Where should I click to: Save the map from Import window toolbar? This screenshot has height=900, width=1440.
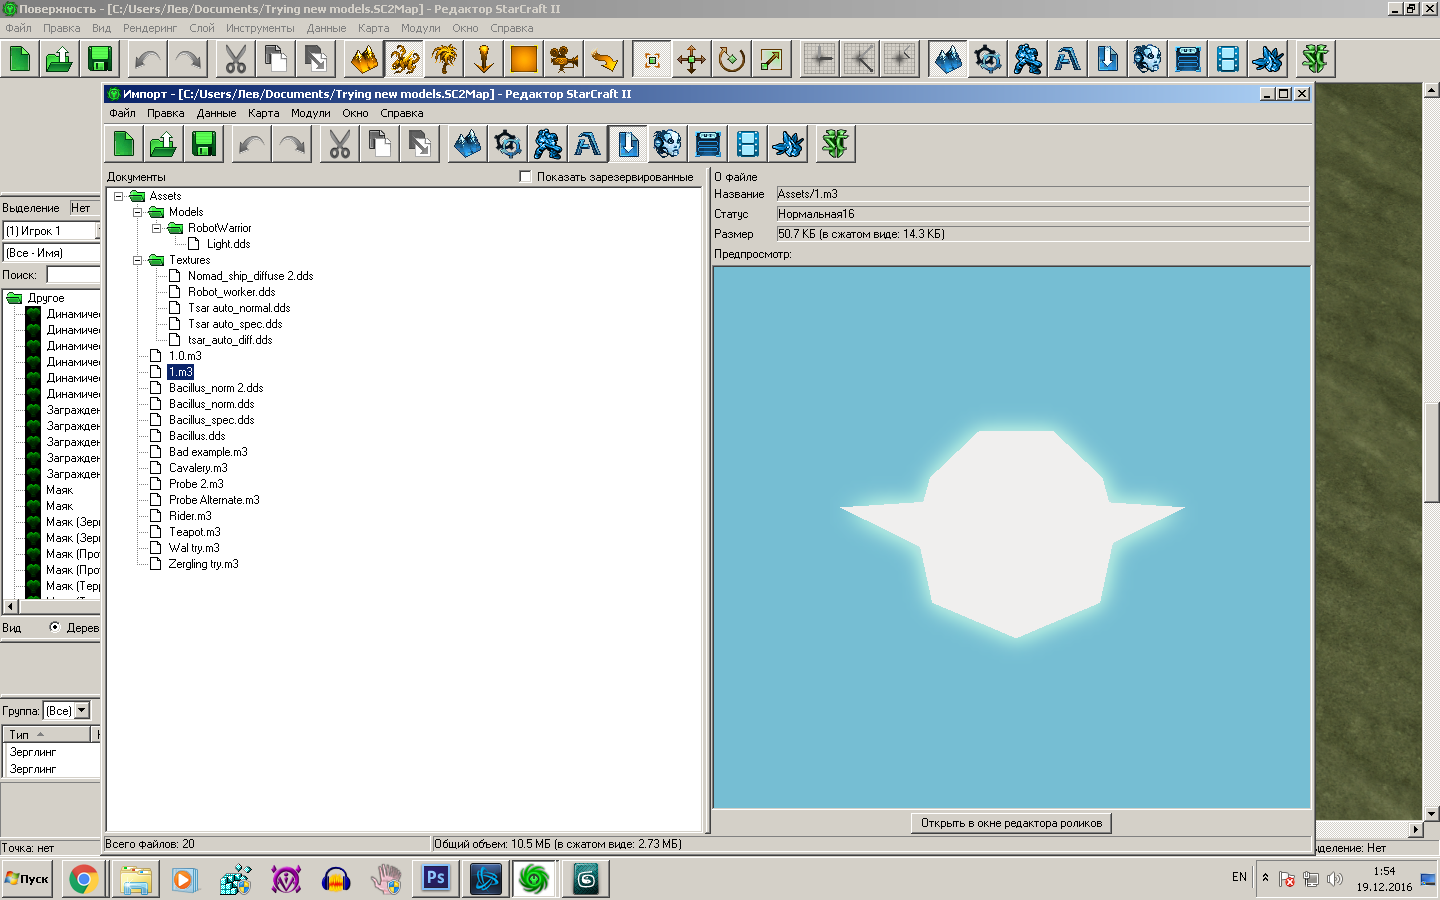[x=204, y=145]
